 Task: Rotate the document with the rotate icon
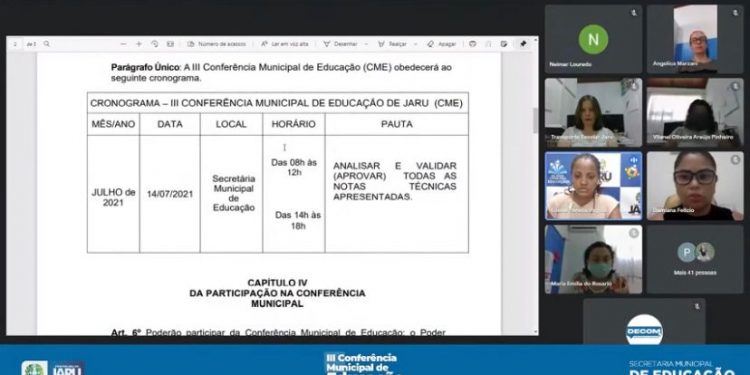pos(154,44)
